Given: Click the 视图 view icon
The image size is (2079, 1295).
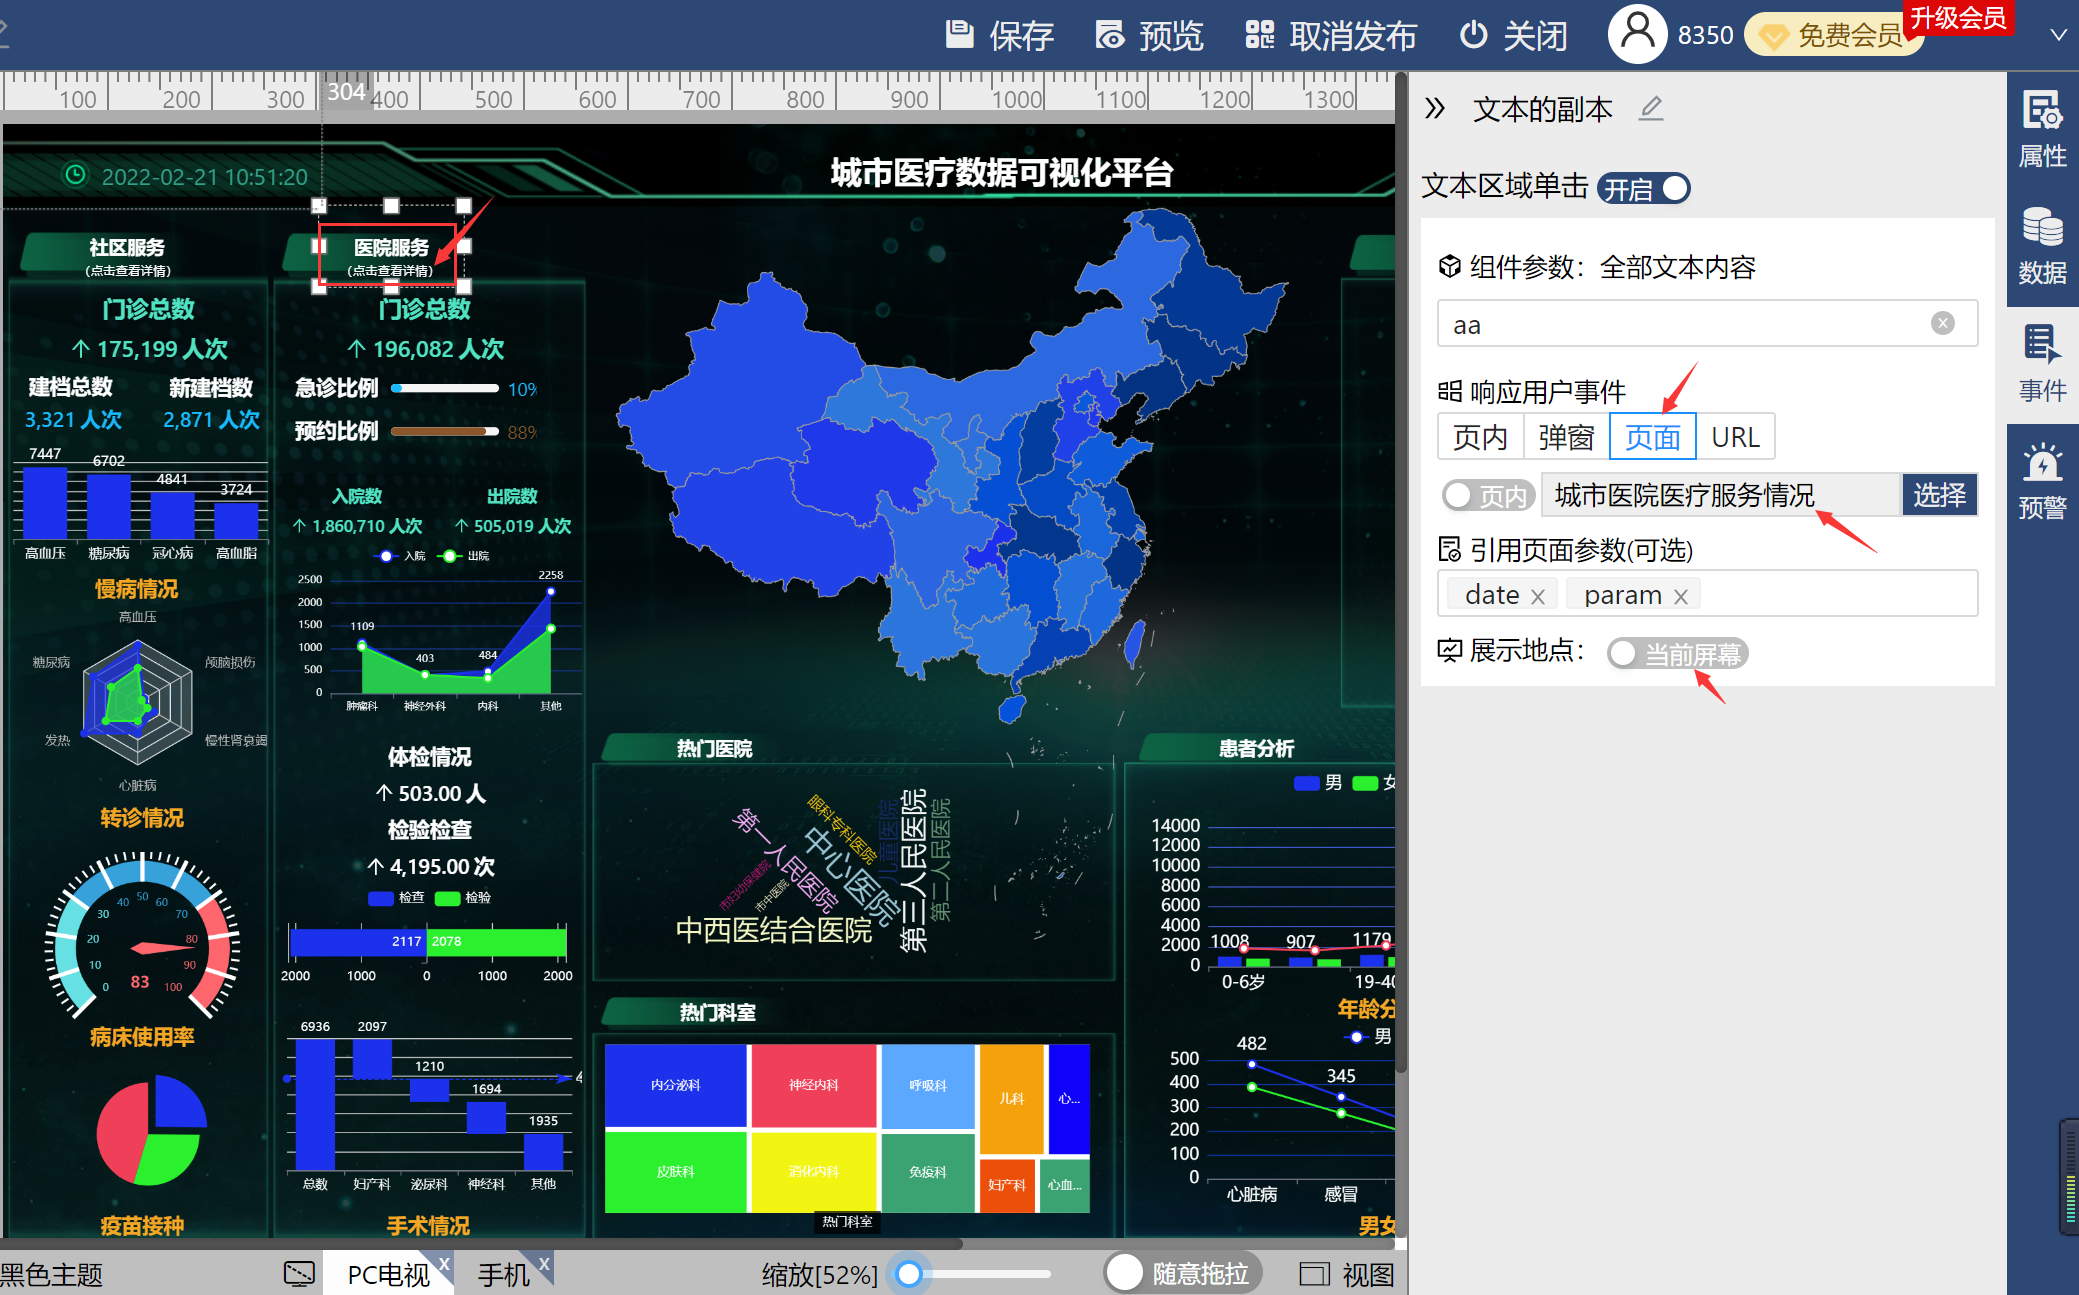Looking at the screenshot, I should coord(1314,1273).
